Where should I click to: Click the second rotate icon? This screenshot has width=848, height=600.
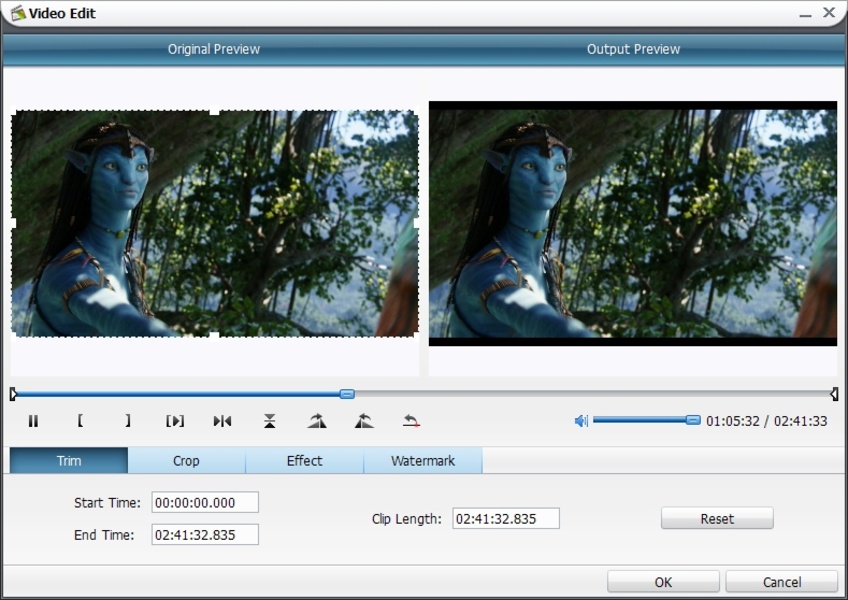[x=364, y=421]
